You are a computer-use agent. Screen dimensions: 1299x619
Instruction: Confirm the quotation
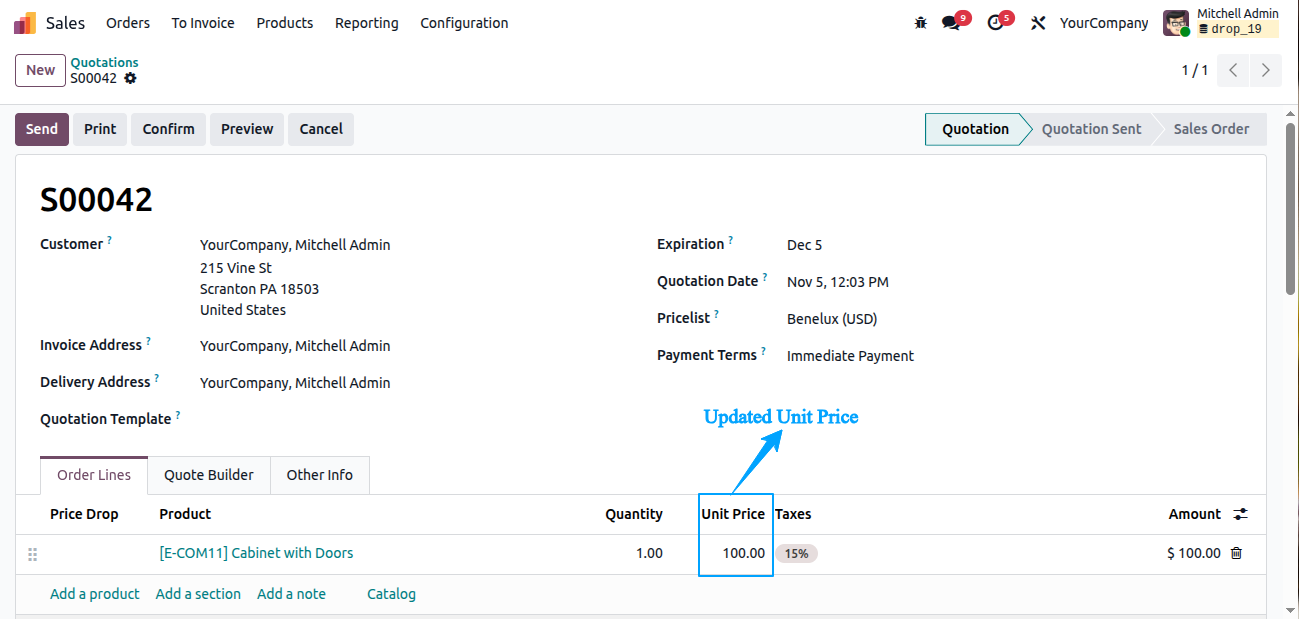coord(169,129)
